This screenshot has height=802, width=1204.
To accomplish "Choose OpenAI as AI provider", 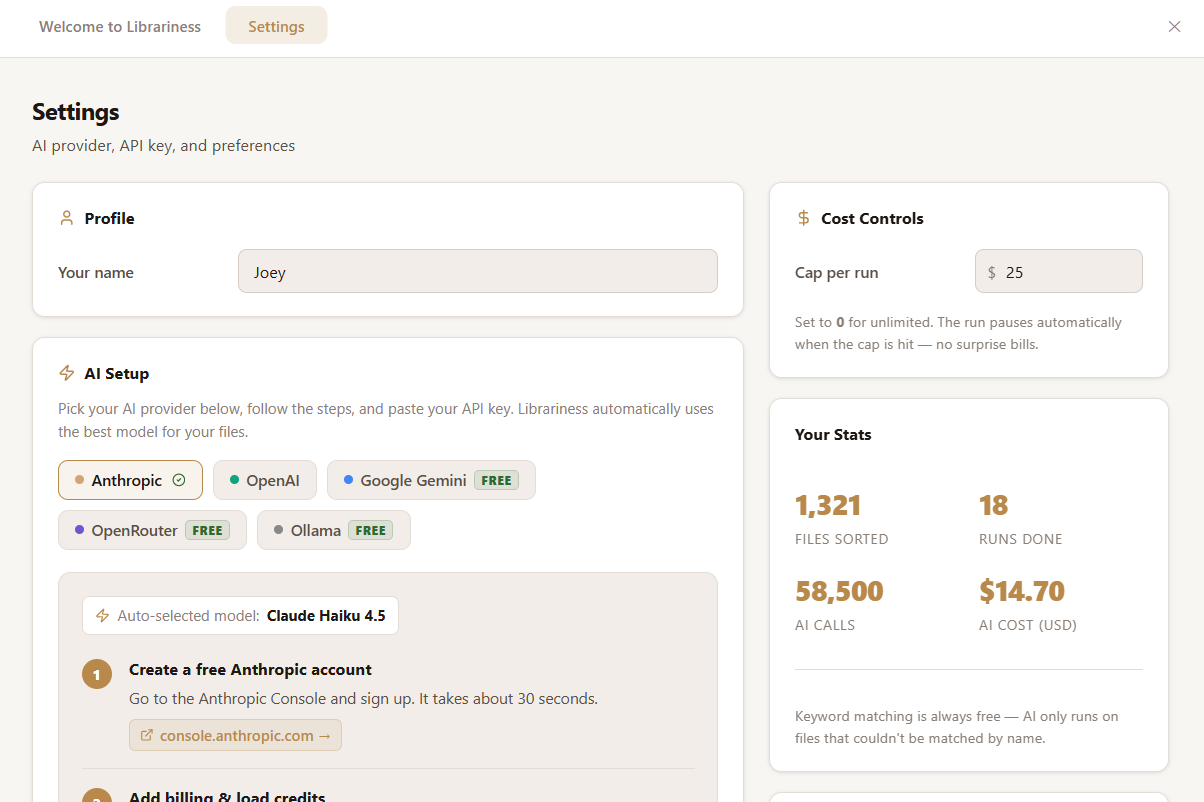I will 265,480.
